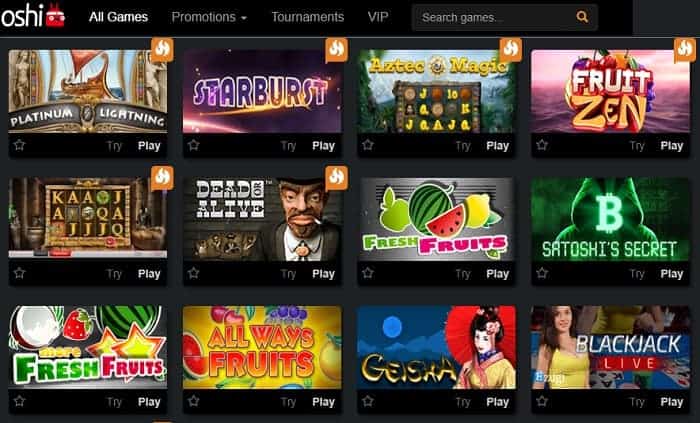
Task: Play the Starburst game
Action: point(323,146)
